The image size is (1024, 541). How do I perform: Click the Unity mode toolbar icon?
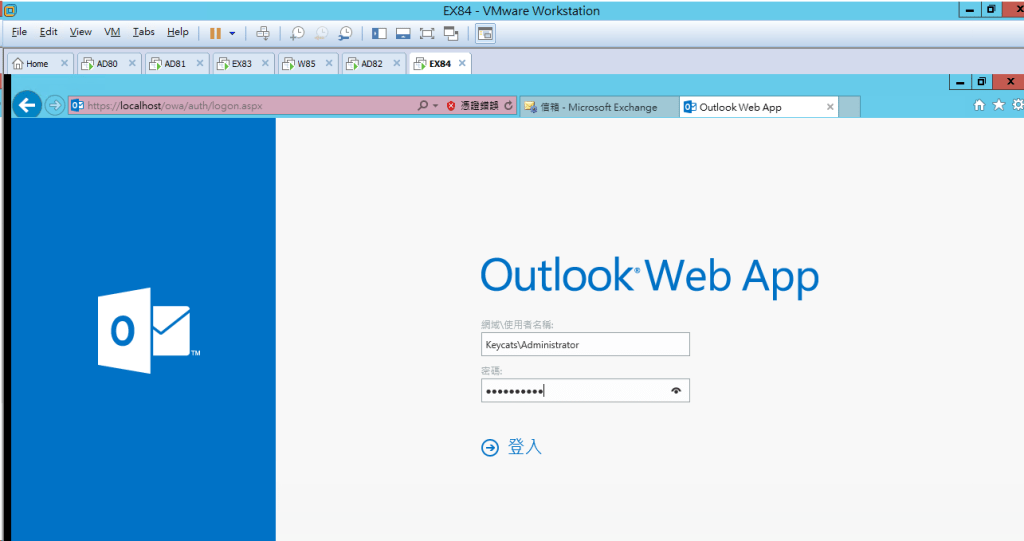[451, 33]
